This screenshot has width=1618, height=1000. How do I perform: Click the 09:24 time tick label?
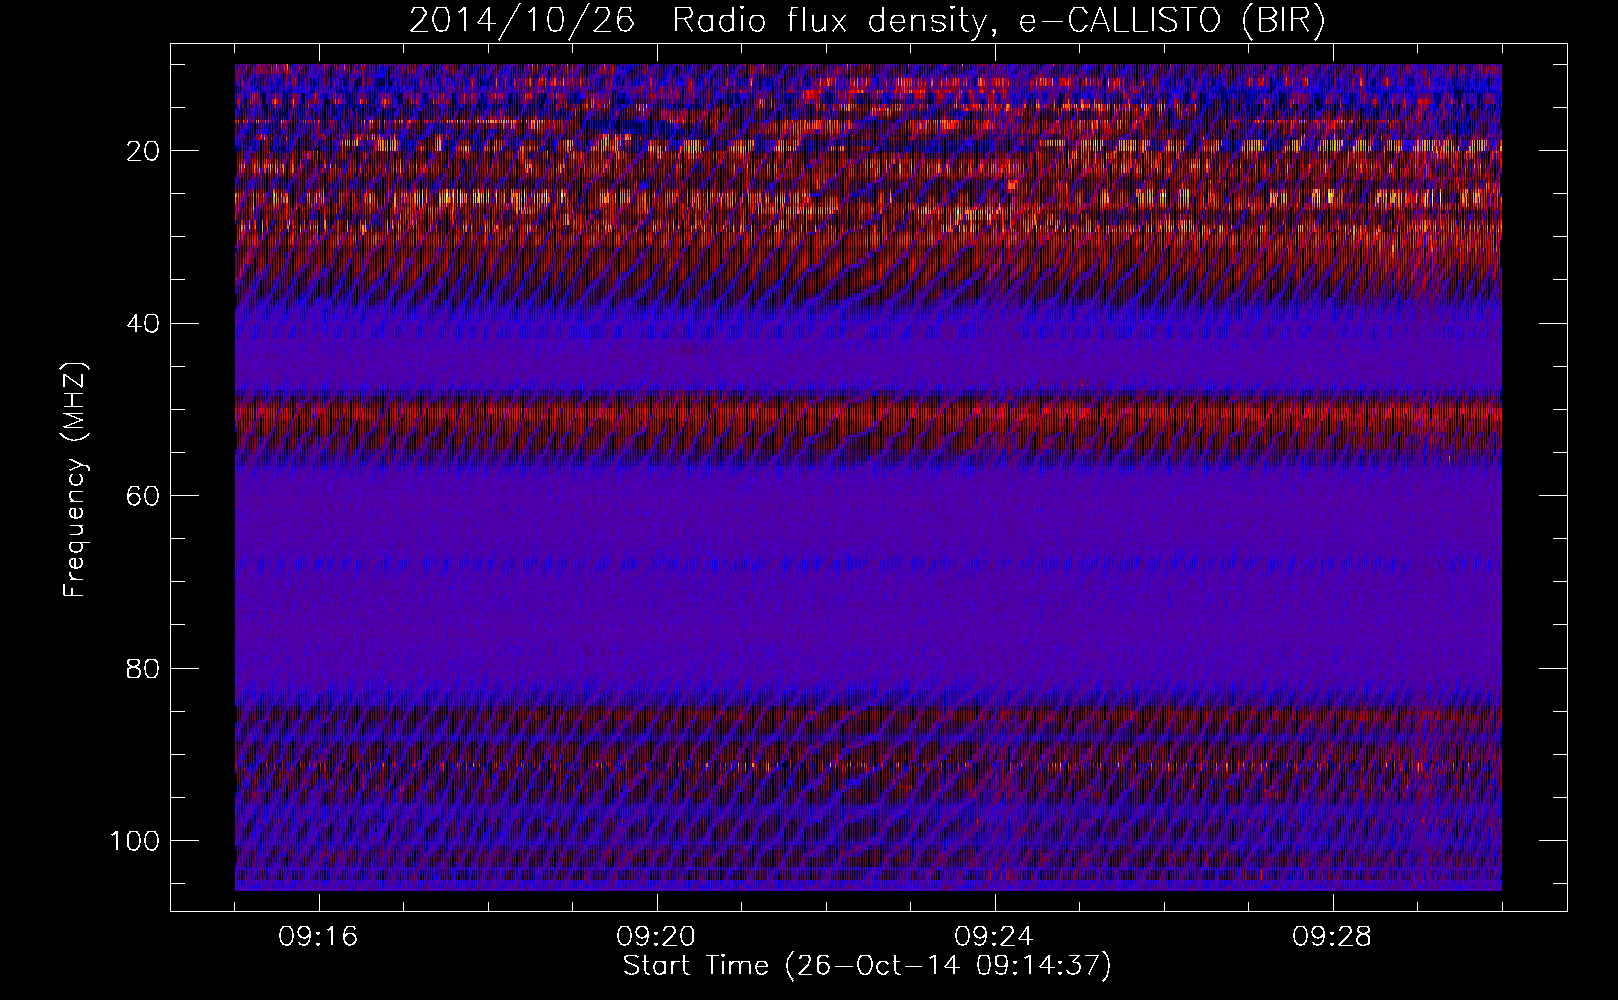pyautogui.click(x=994, y=937)
